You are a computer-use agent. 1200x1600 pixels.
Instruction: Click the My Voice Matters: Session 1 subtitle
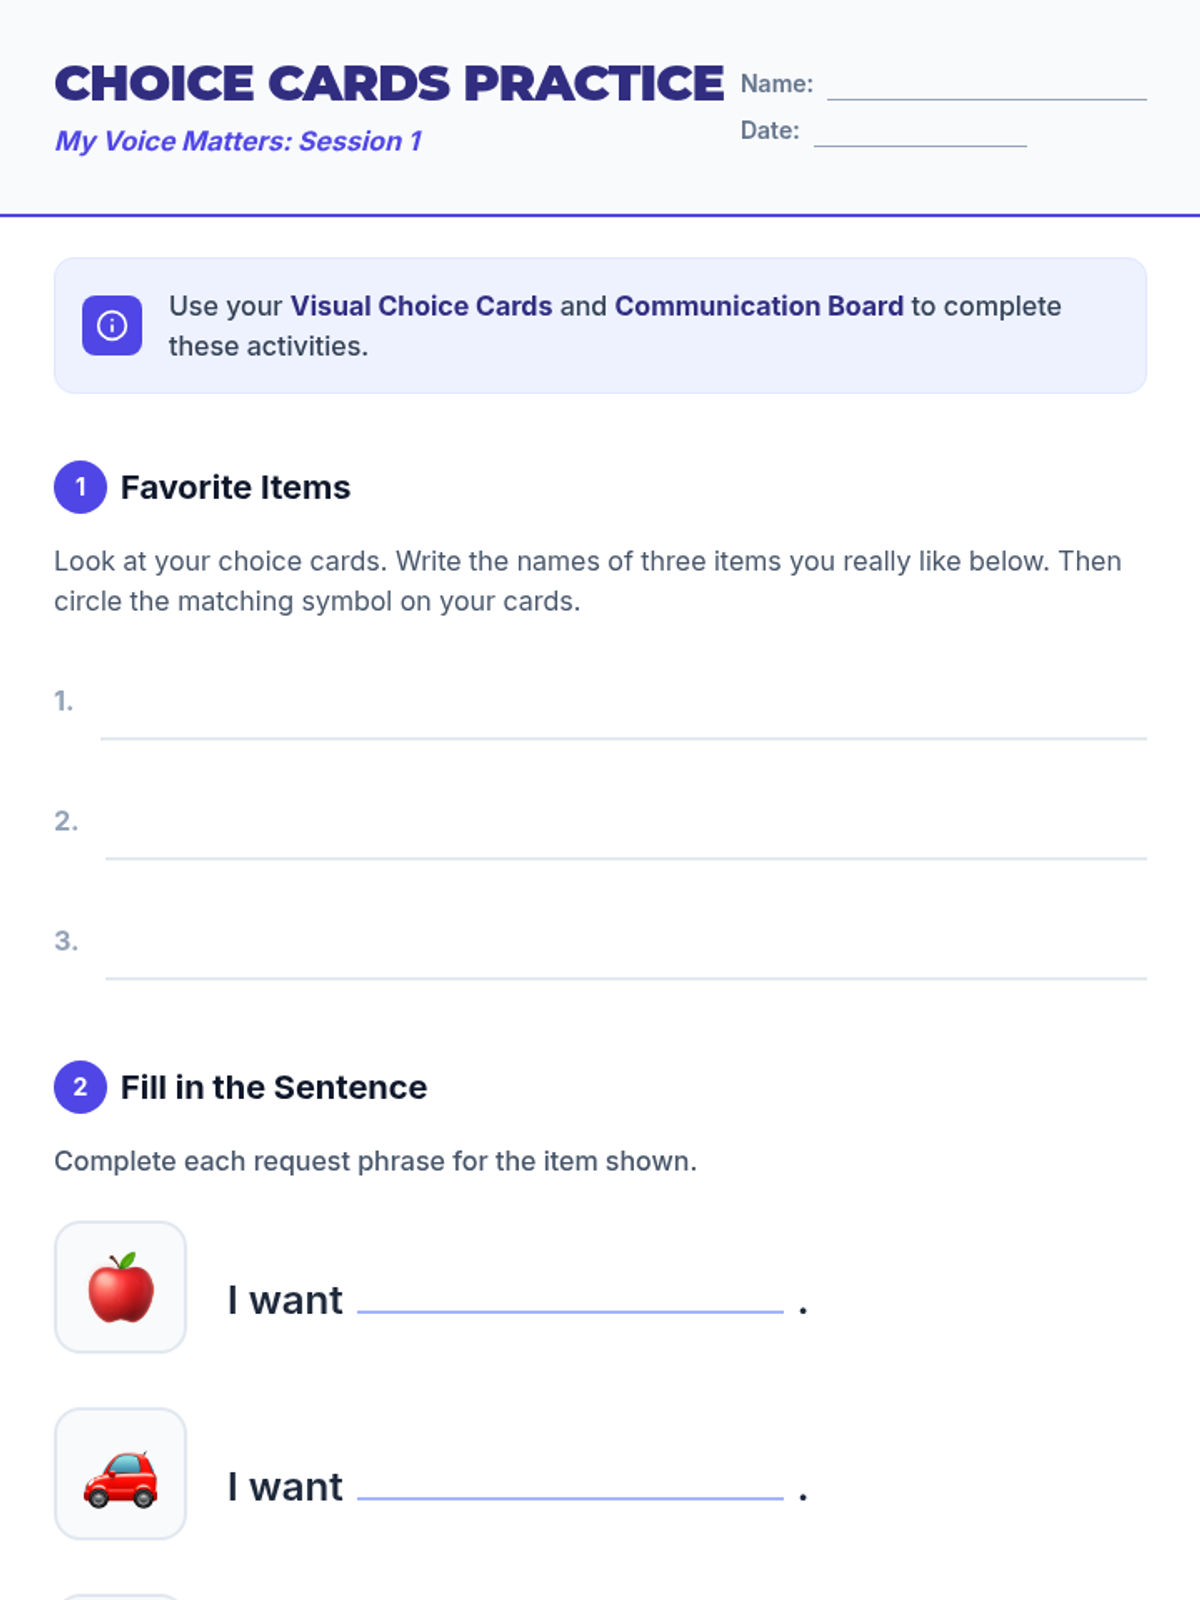(x=238, y=141)
